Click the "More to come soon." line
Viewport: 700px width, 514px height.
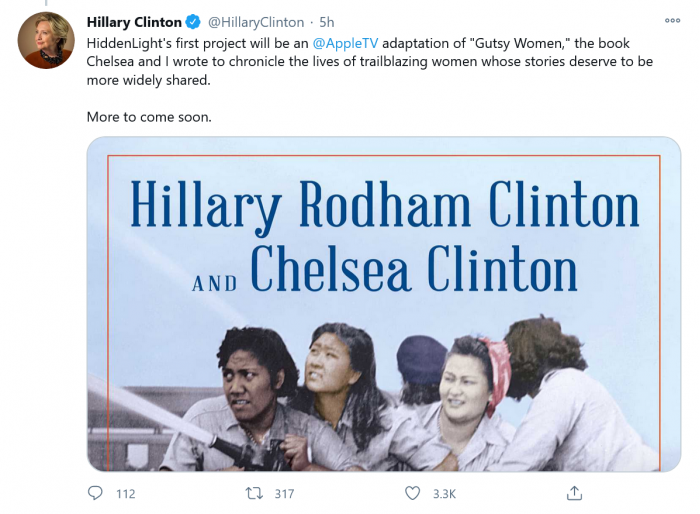click(149, 116)
